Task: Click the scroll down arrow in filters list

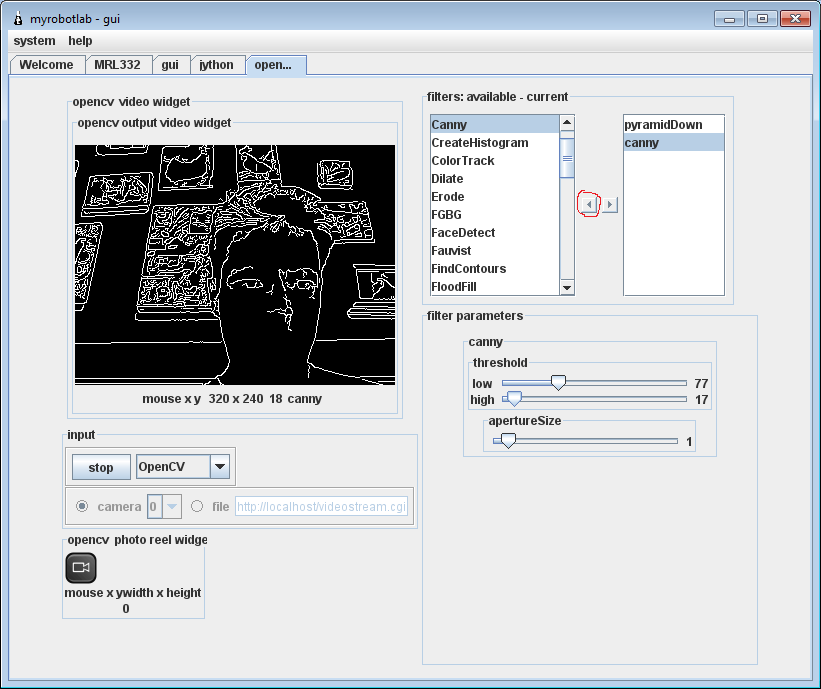Action: point(567,288)
